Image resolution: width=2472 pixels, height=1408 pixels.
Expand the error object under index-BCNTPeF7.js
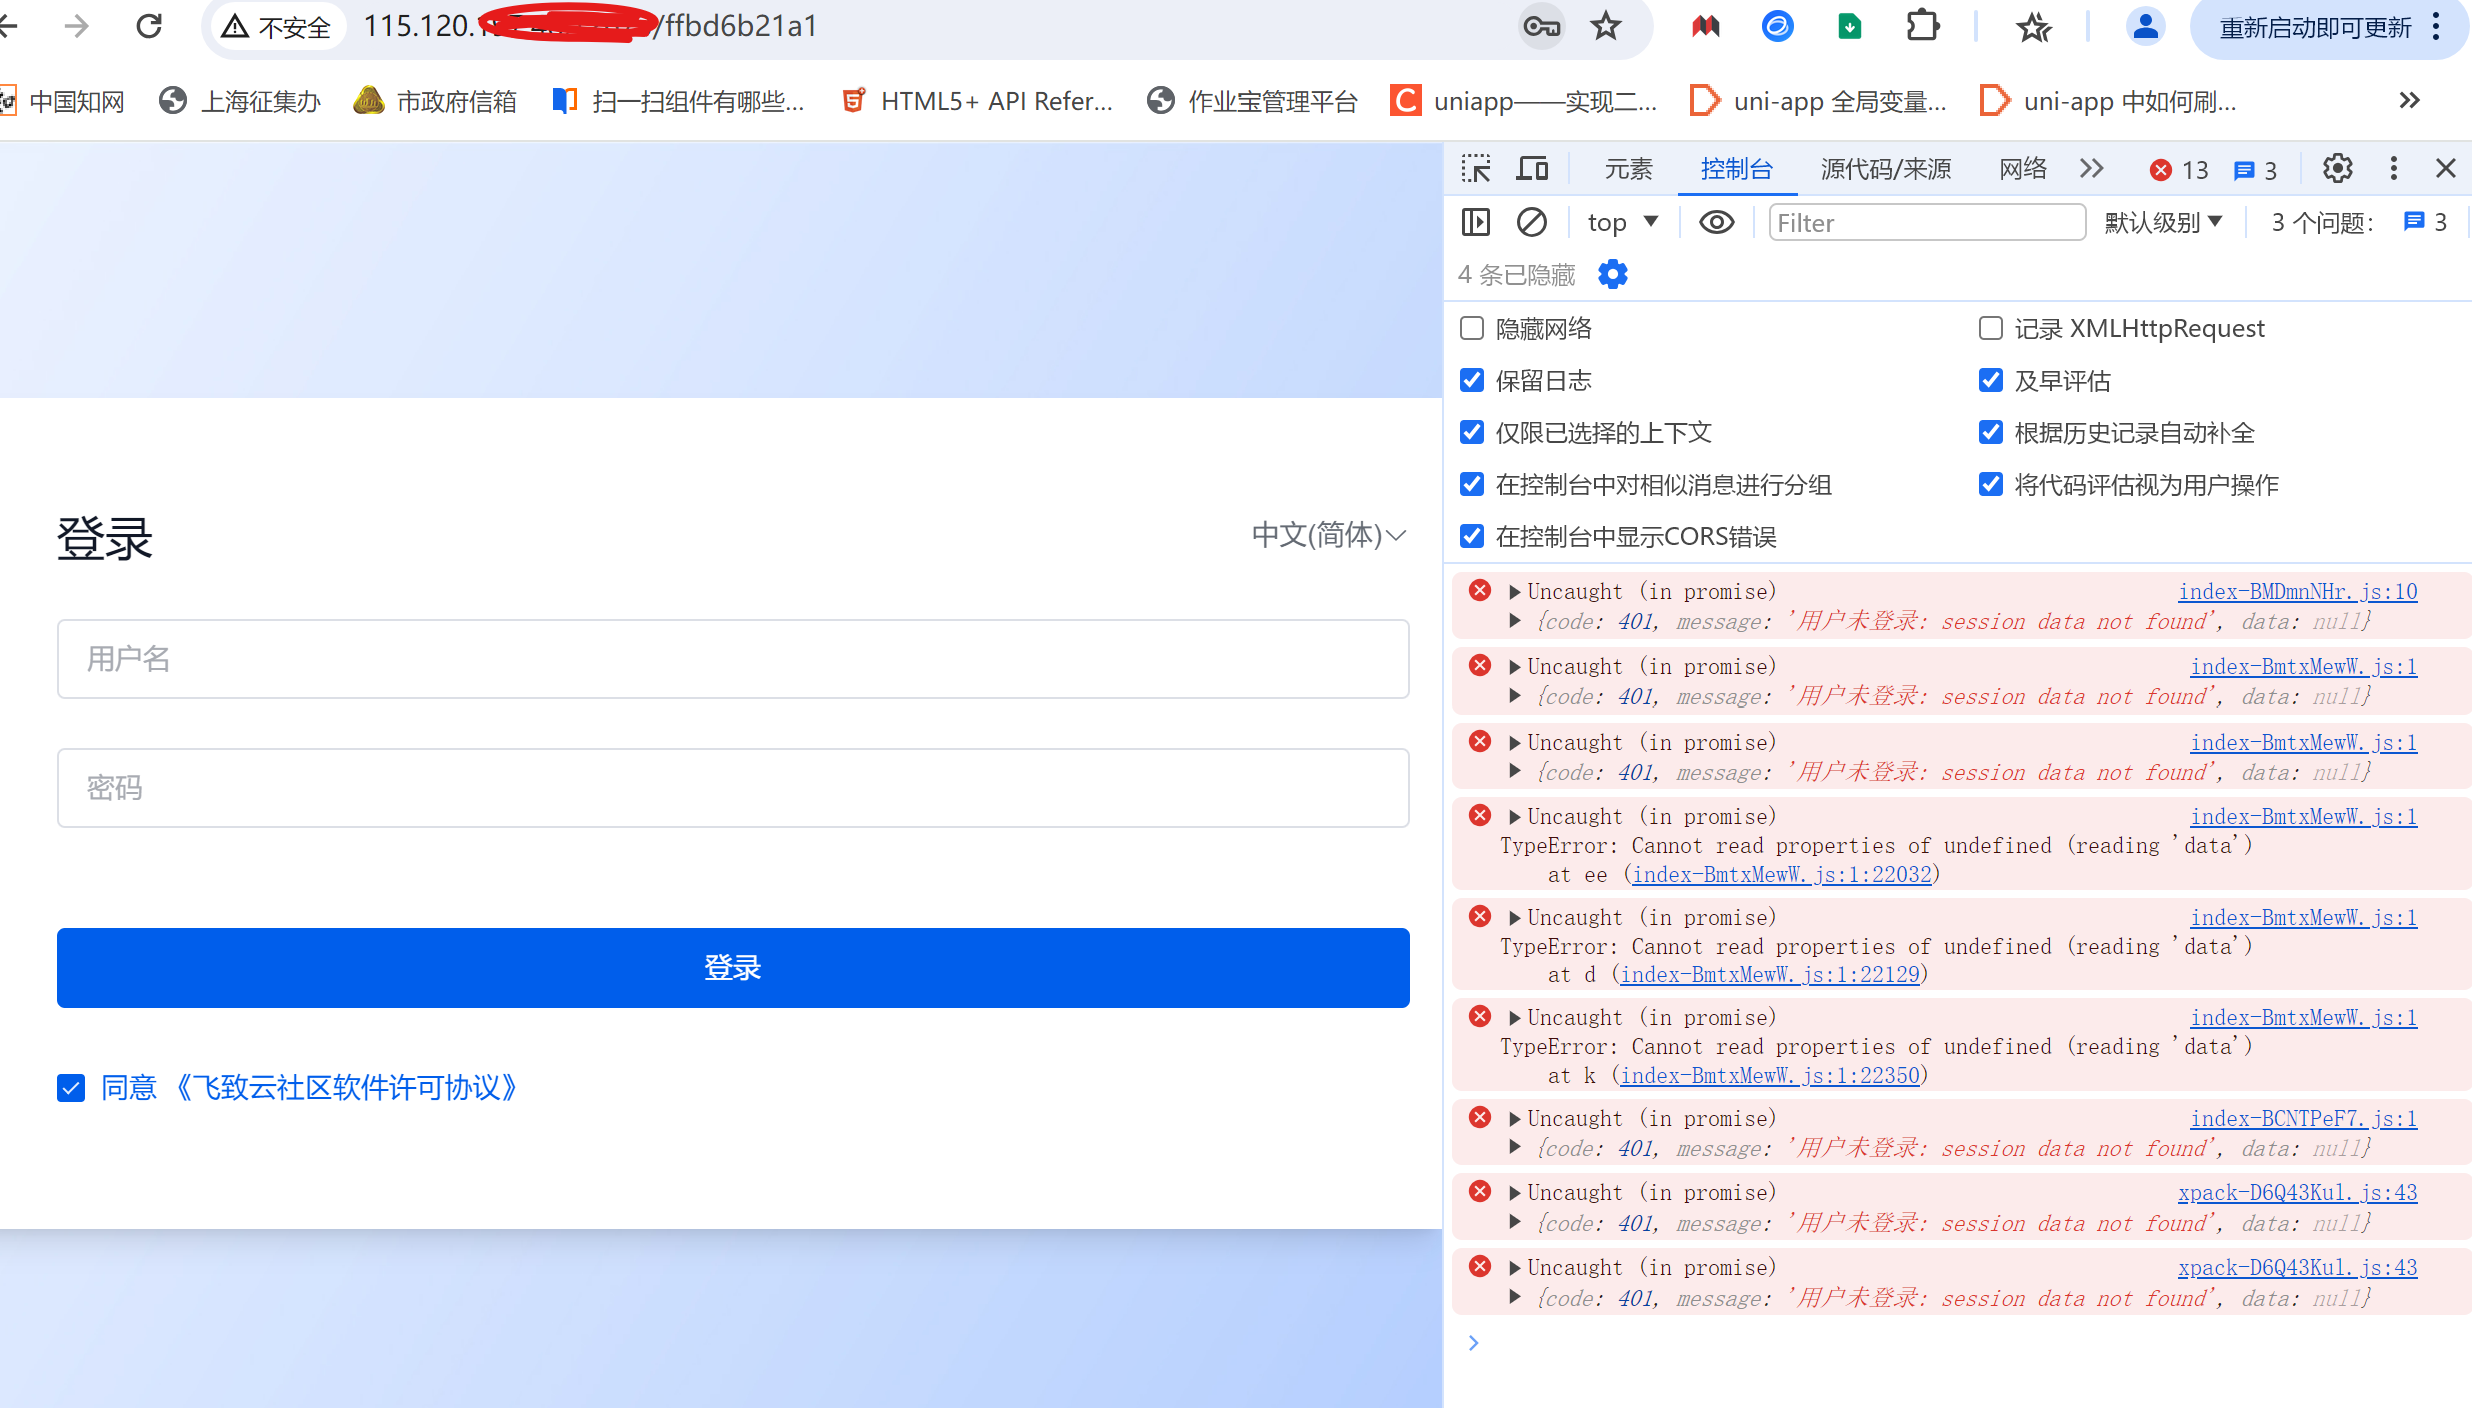1514,1147
